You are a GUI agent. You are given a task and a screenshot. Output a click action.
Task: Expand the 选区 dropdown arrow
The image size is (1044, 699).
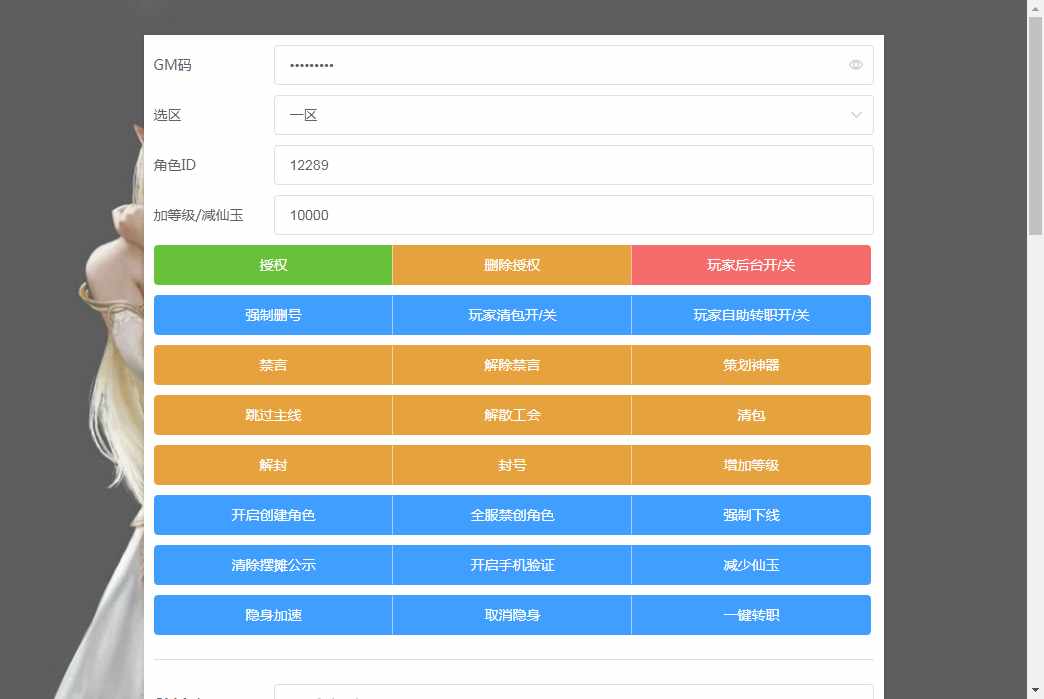point(856,115)
